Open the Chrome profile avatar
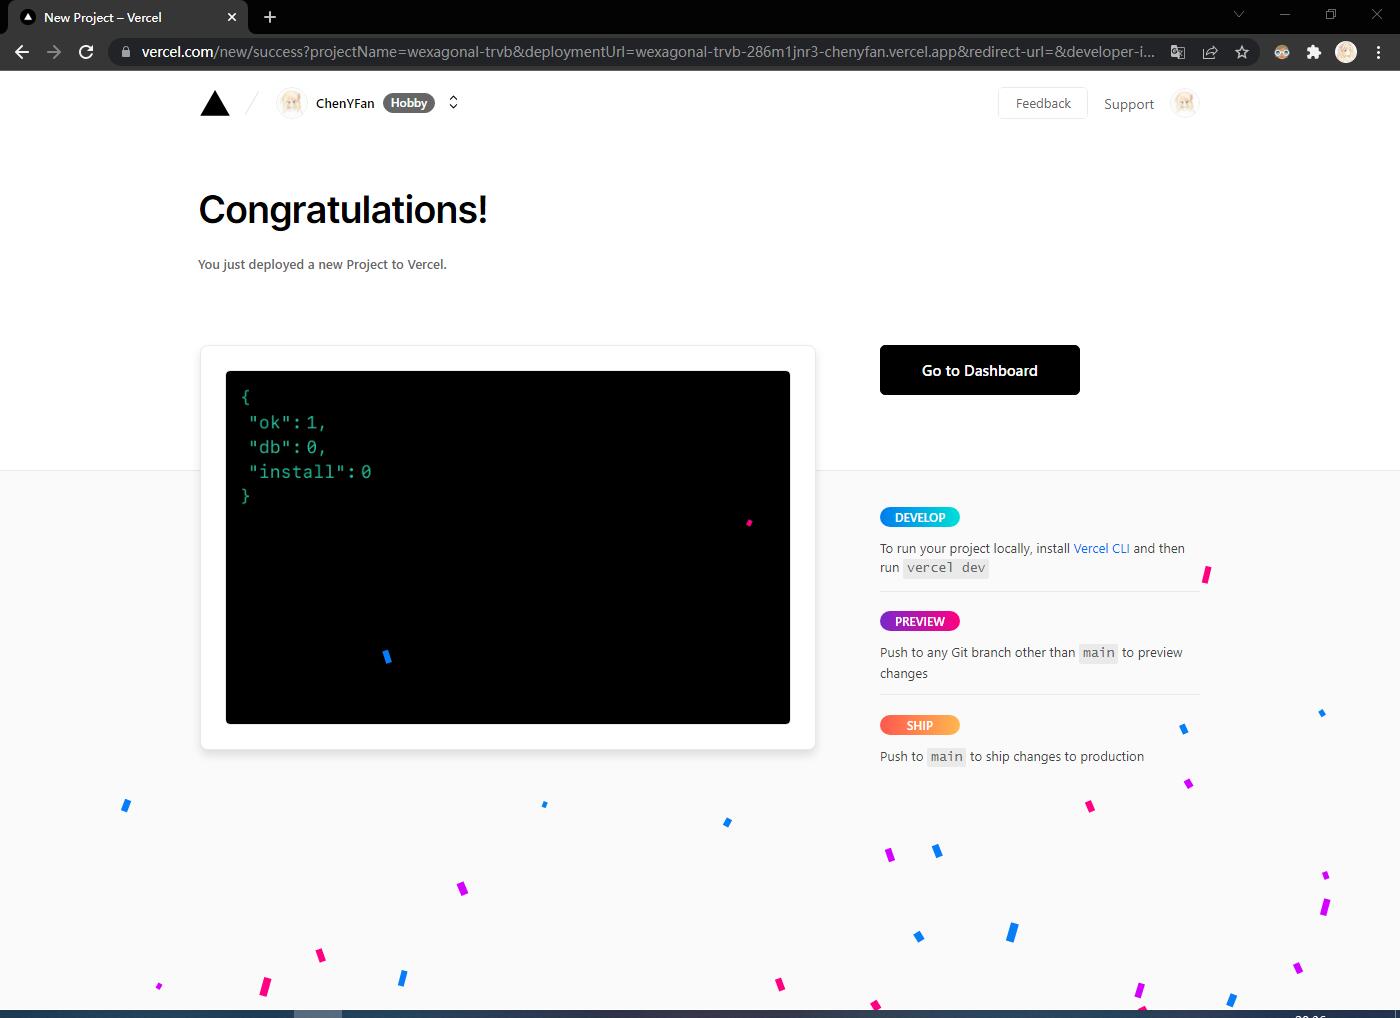 coord(1346,52)
